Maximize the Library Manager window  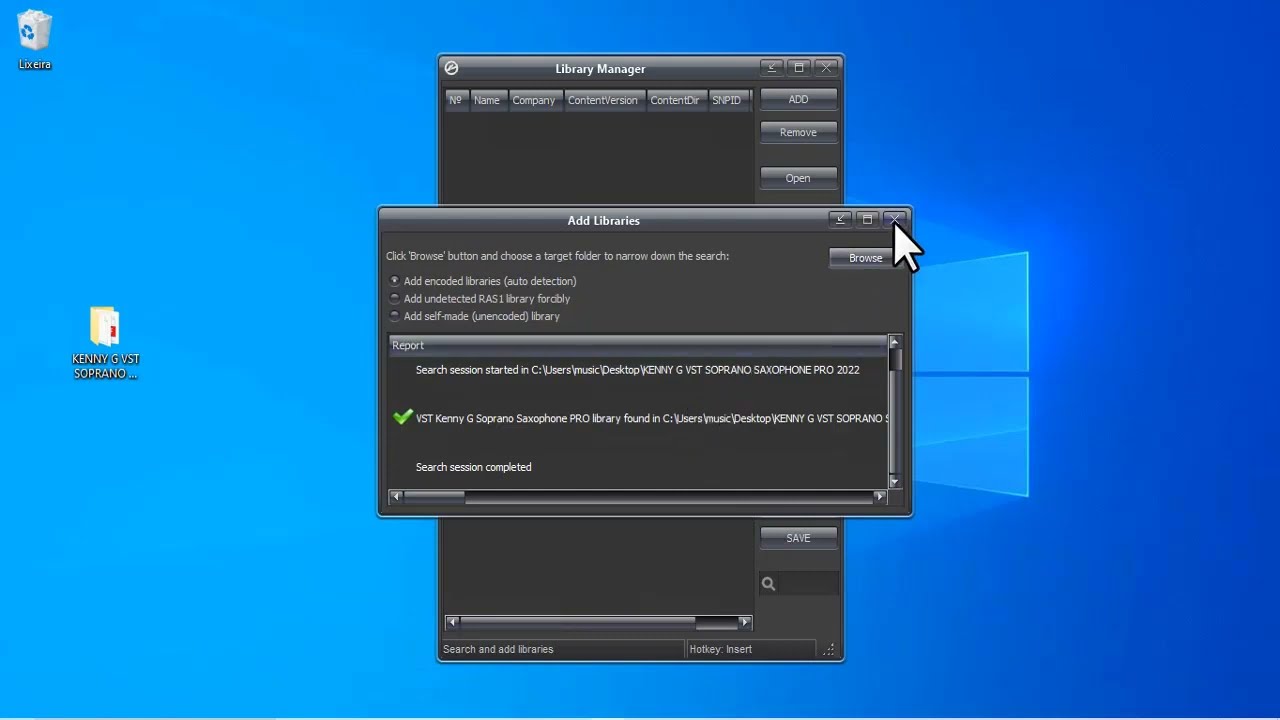(x=798, y=67)
